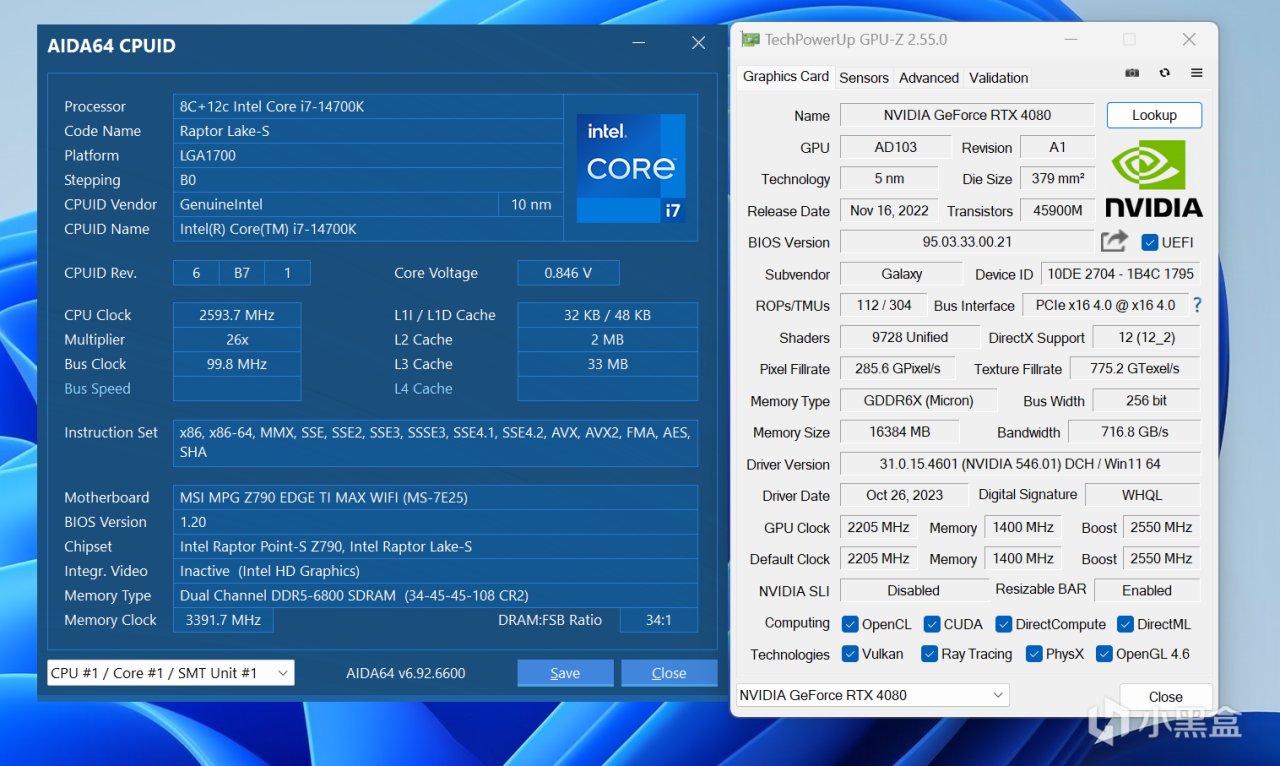The height and width of the screenshot is (766, 1280).
Task: Switch to the Sensors tab
Action: [x=864, y=77]
